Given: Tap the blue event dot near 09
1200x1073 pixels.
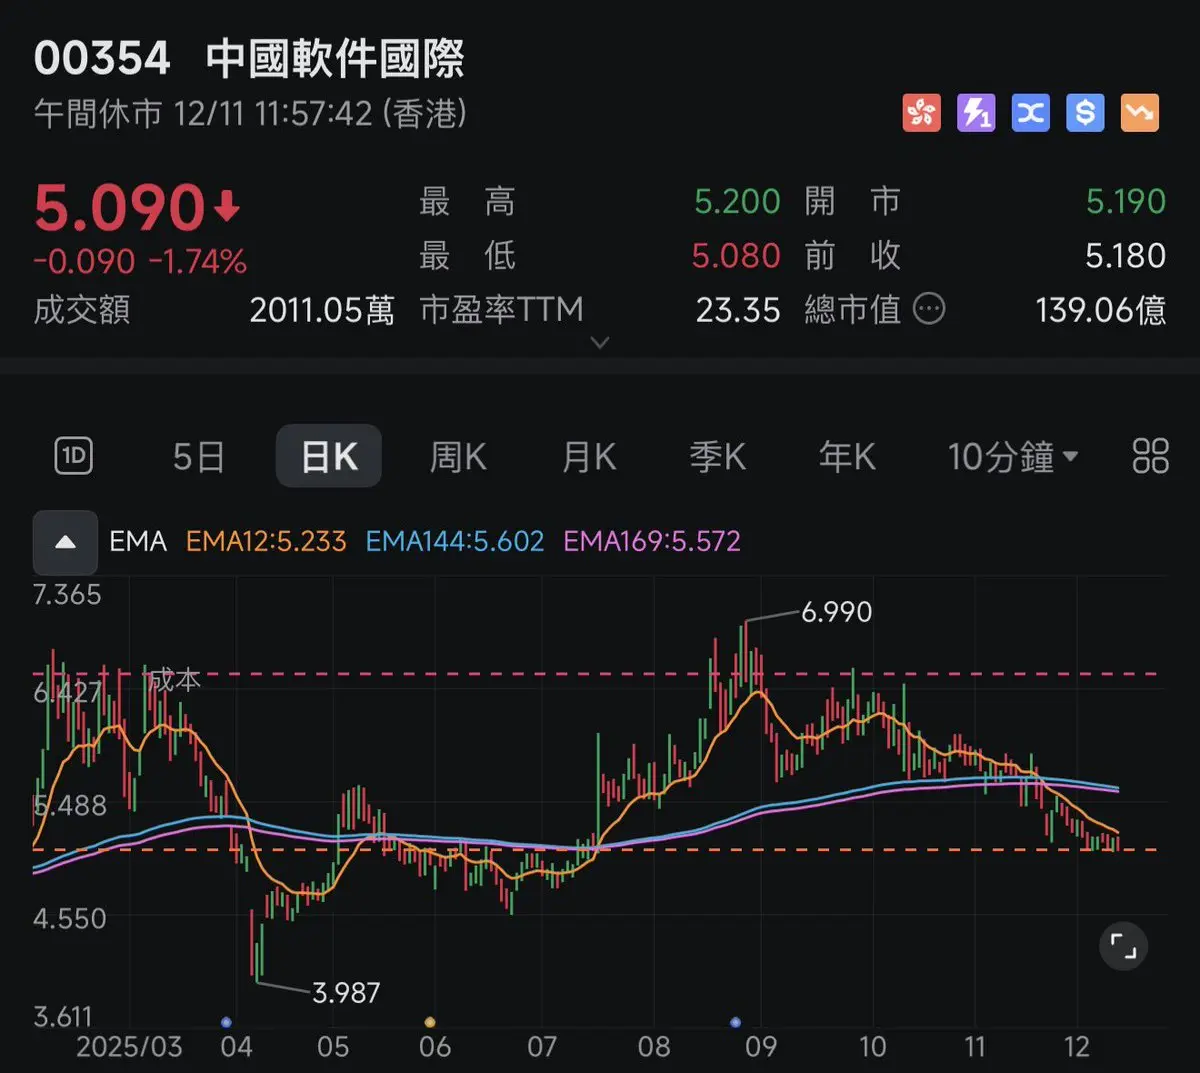Looking at the screenshot, I should tap(736, 1022).
